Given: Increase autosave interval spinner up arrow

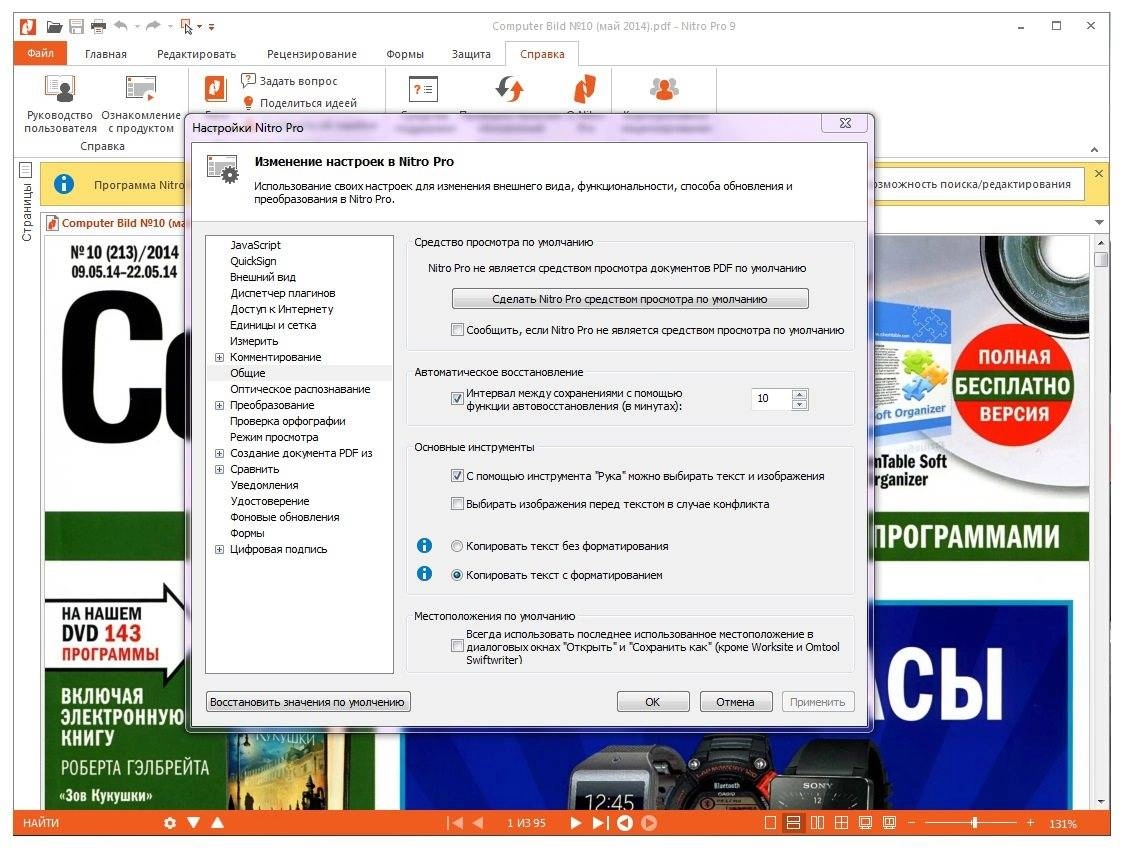Looking at the screenshot, I should coord(799,393).
